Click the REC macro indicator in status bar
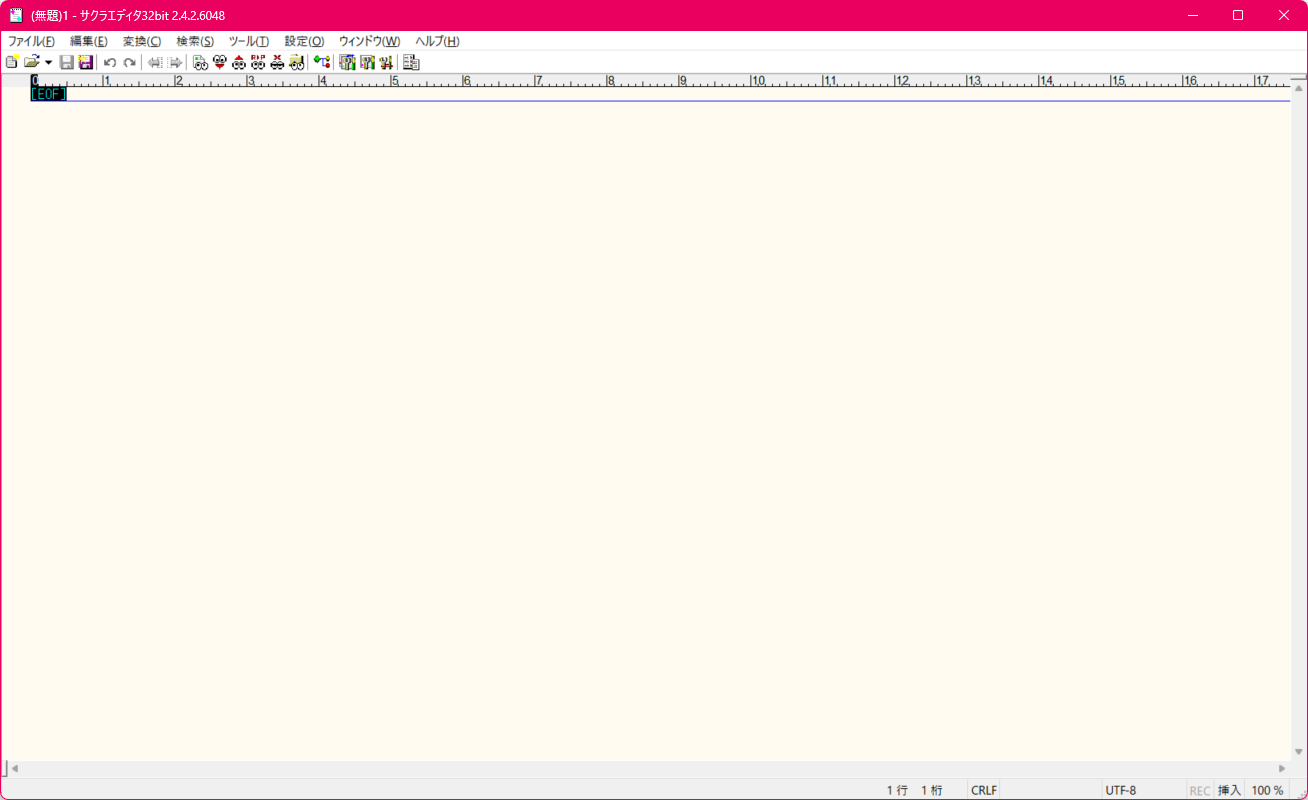 click(x=1200, y=790)
